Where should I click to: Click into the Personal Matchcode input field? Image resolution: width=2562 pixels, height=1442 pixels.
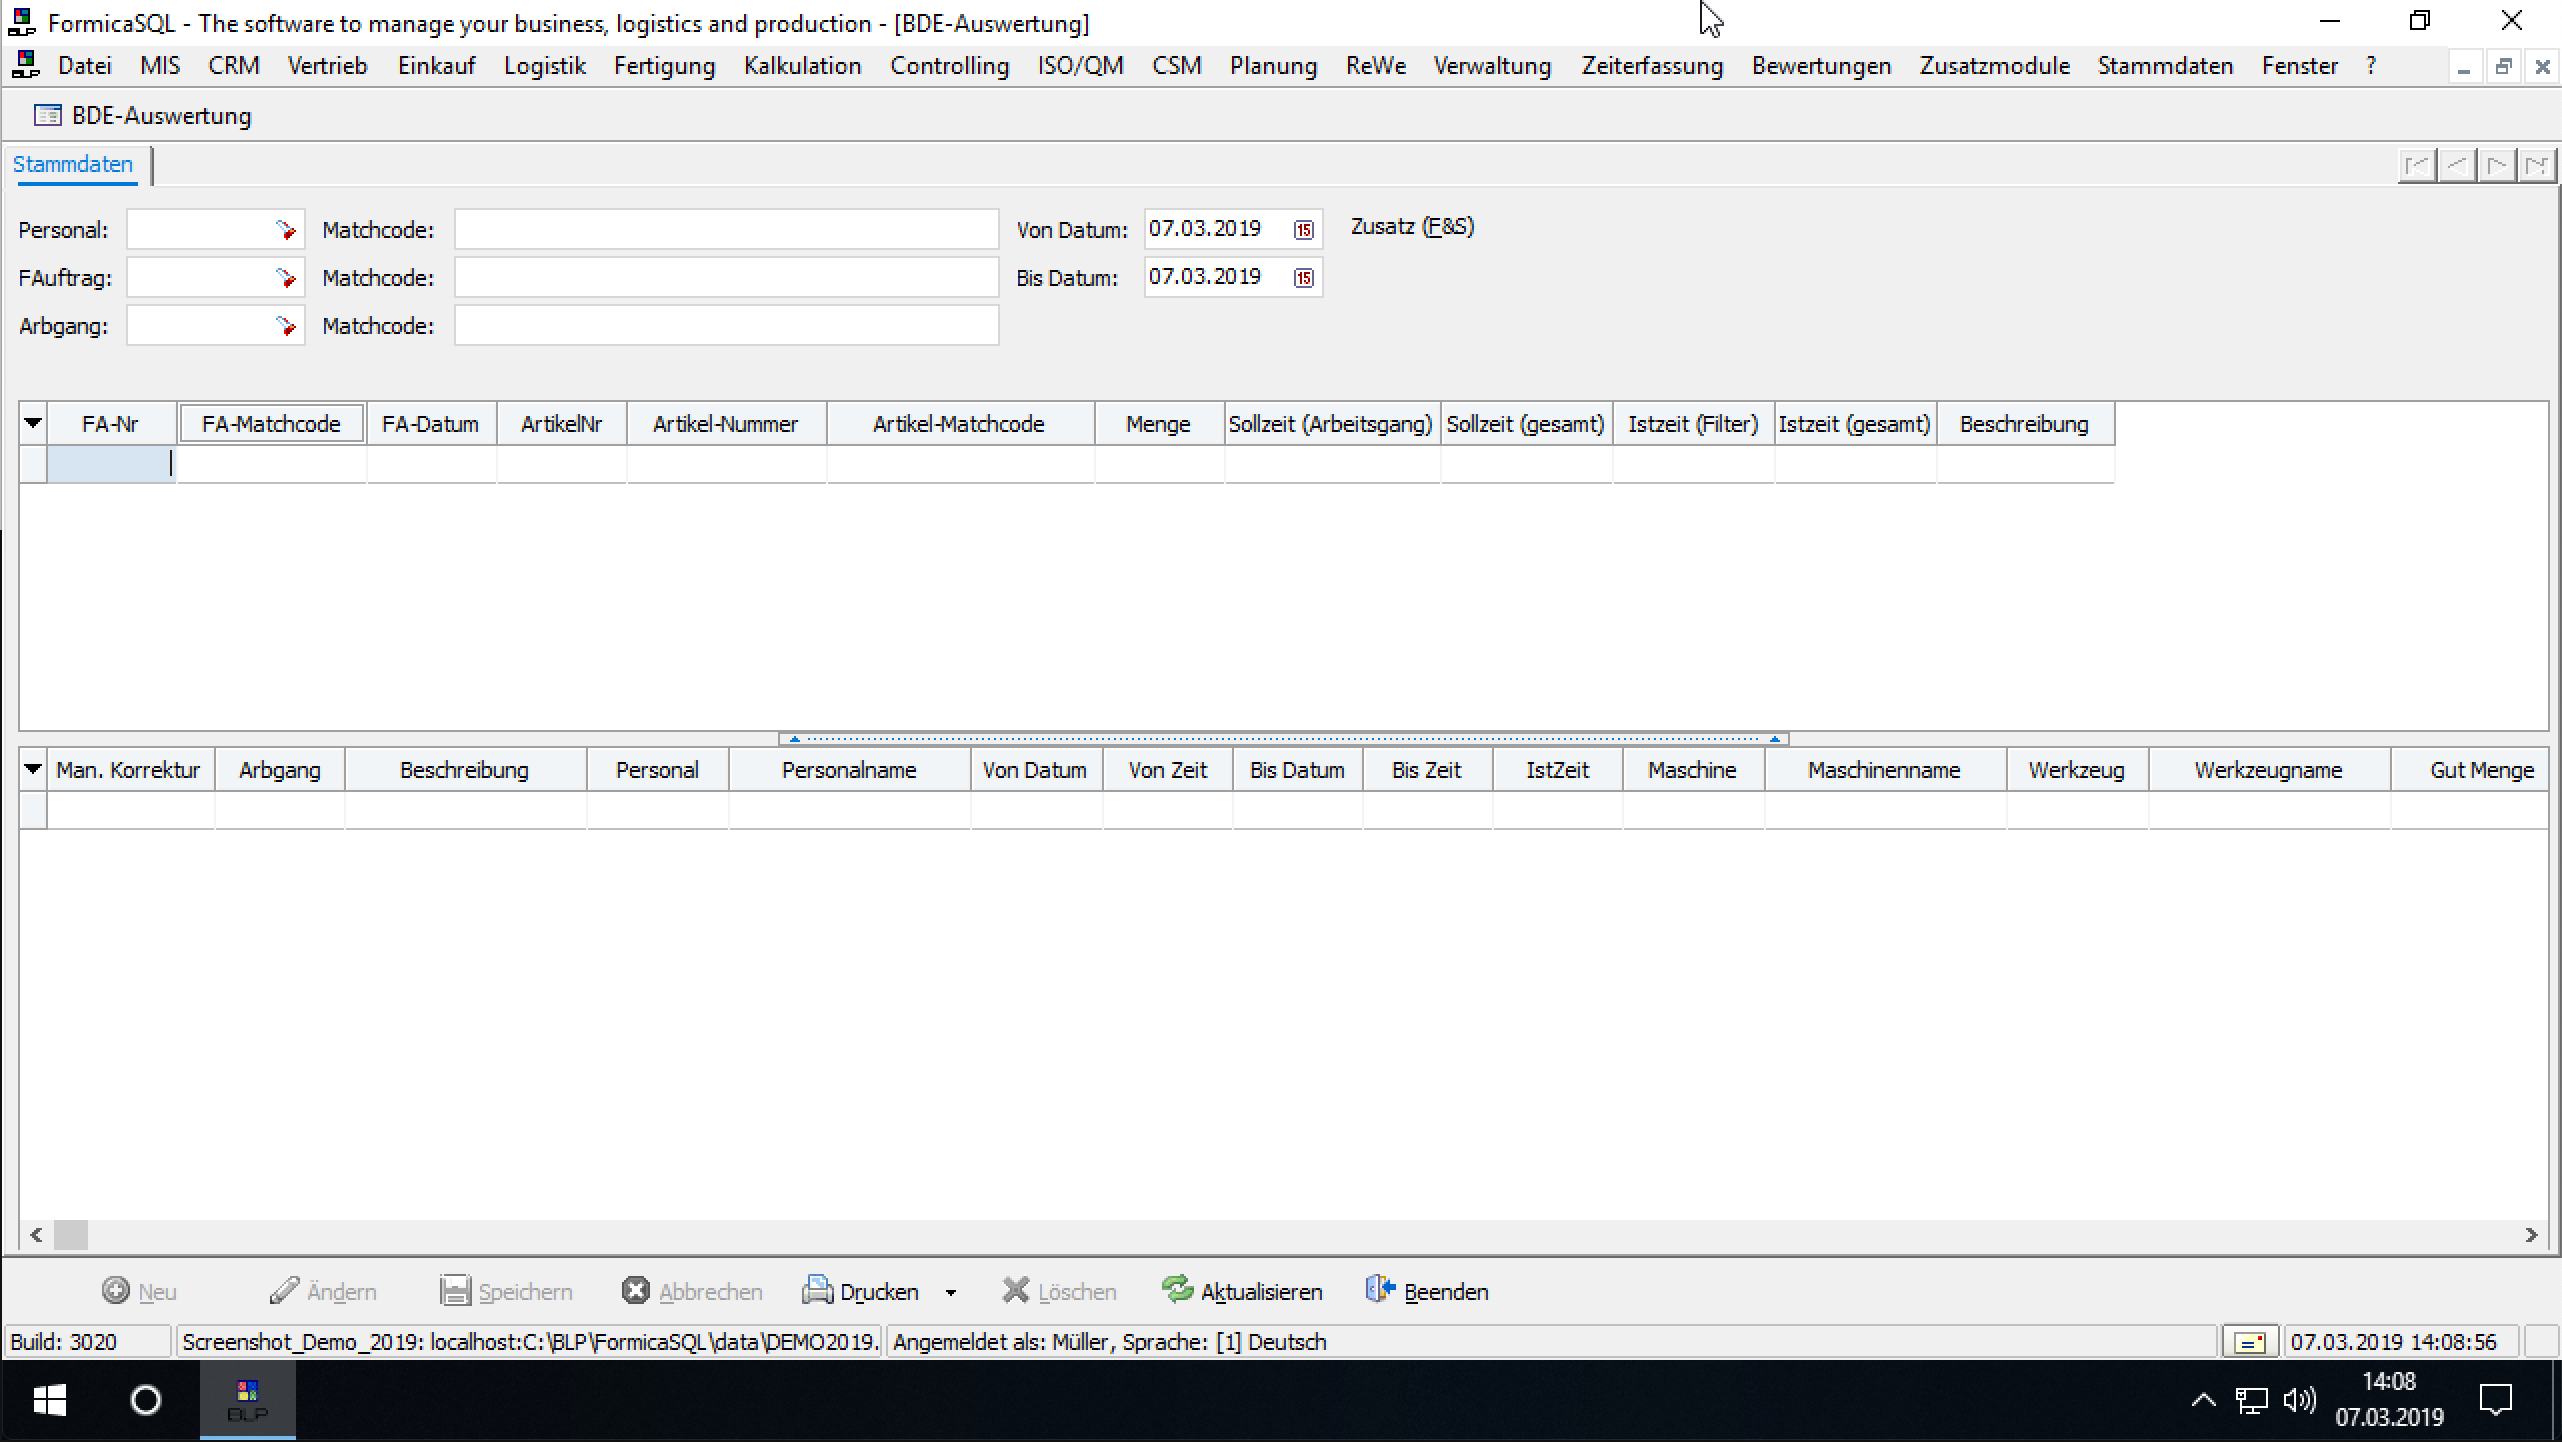(727, 230)
